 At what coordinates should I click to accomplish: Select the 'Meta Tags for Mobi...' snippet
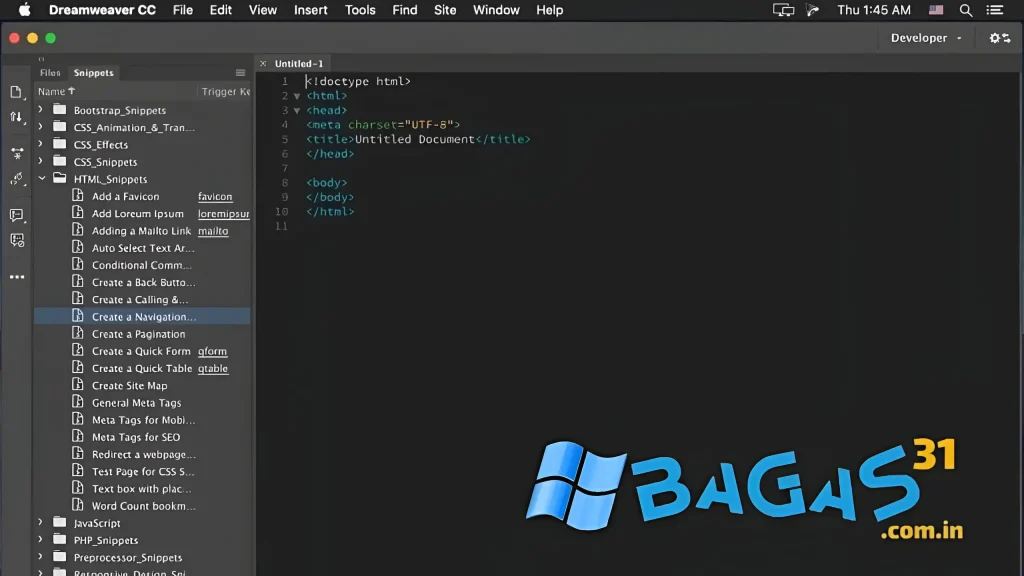[x=144, y=420]
